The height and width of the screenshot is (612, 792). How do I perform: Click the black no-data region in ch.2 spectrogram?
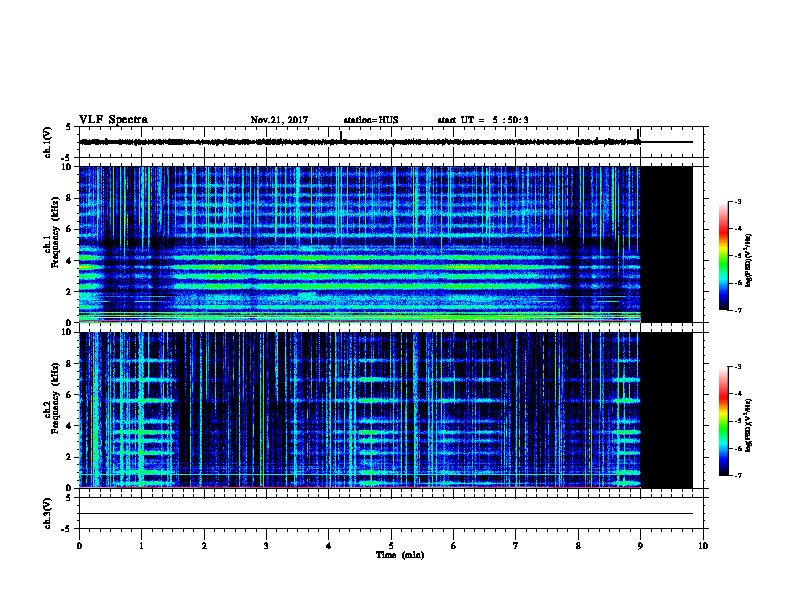pyautogui.click(x=666, y=410)
